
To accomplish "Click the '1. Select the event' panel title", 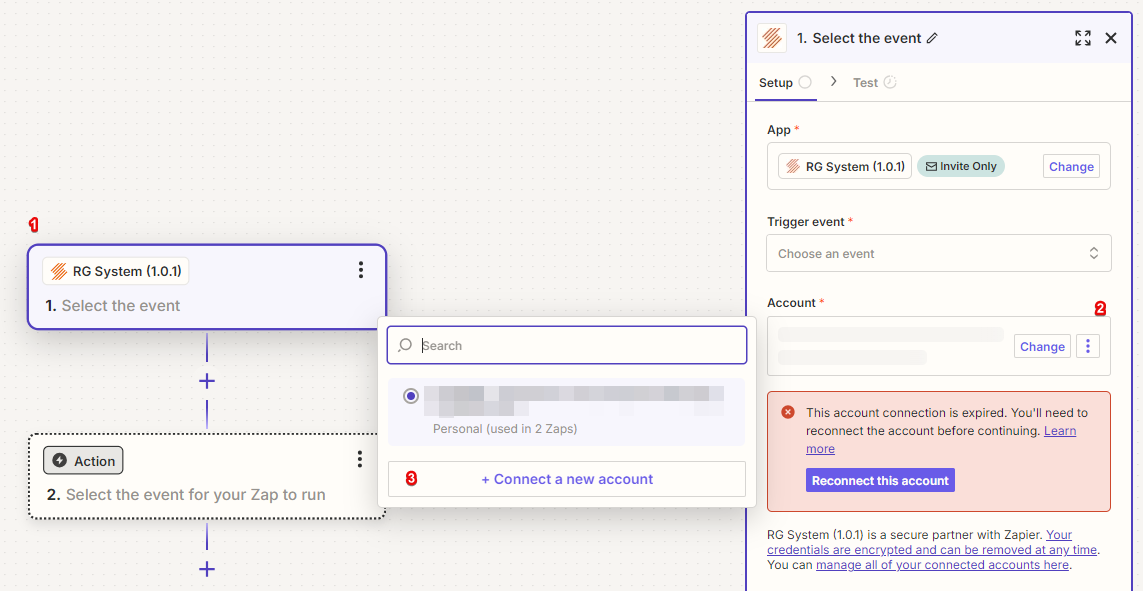I will coord(859,39).
